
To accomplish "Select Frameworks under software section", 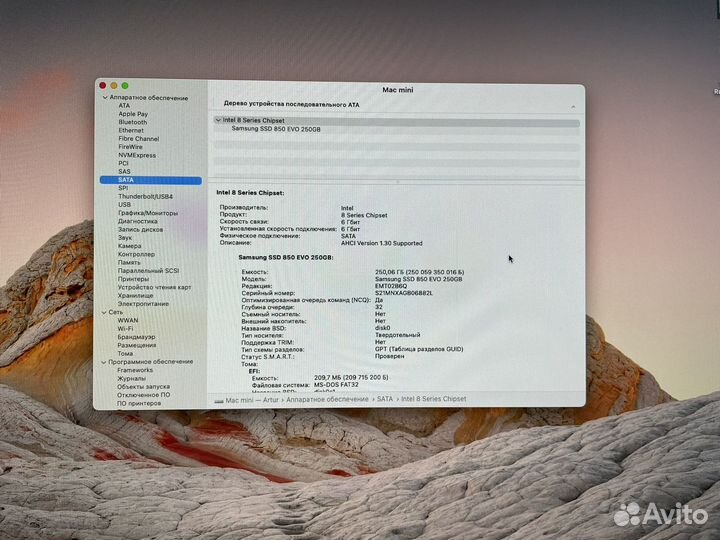I will click(x=135, y=370).
